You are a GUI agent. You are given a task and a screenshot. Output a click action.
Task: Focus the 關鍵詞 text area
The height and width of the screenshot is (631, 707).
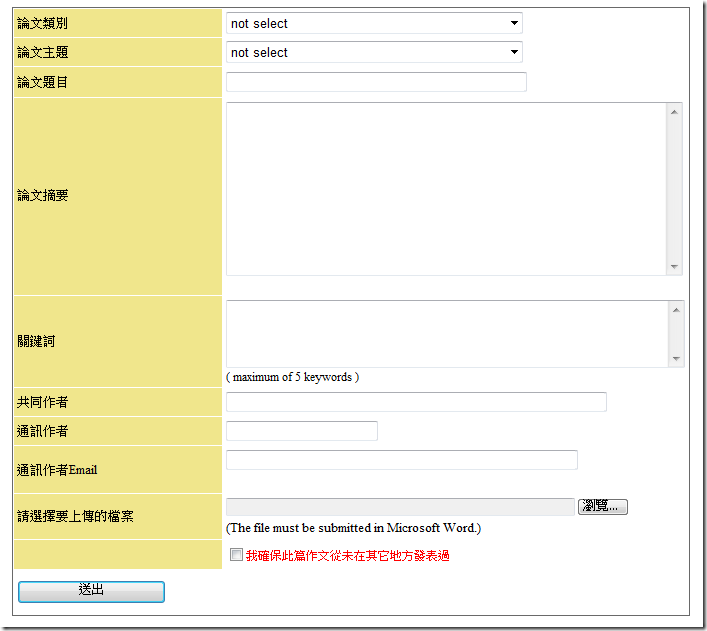446,334
